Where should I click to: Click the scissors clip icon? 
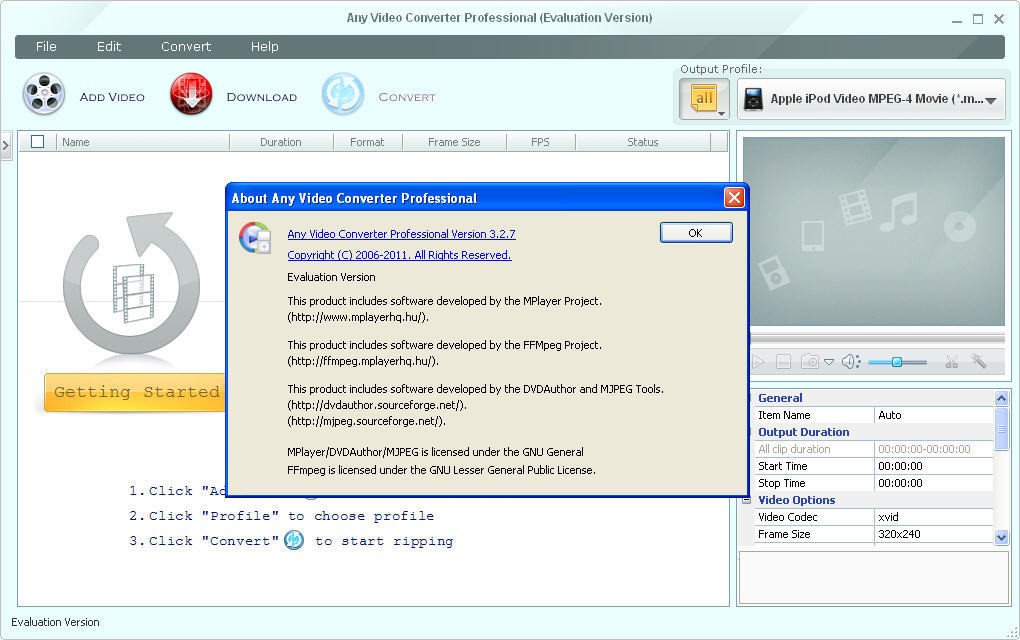click(x=952, y=362)
